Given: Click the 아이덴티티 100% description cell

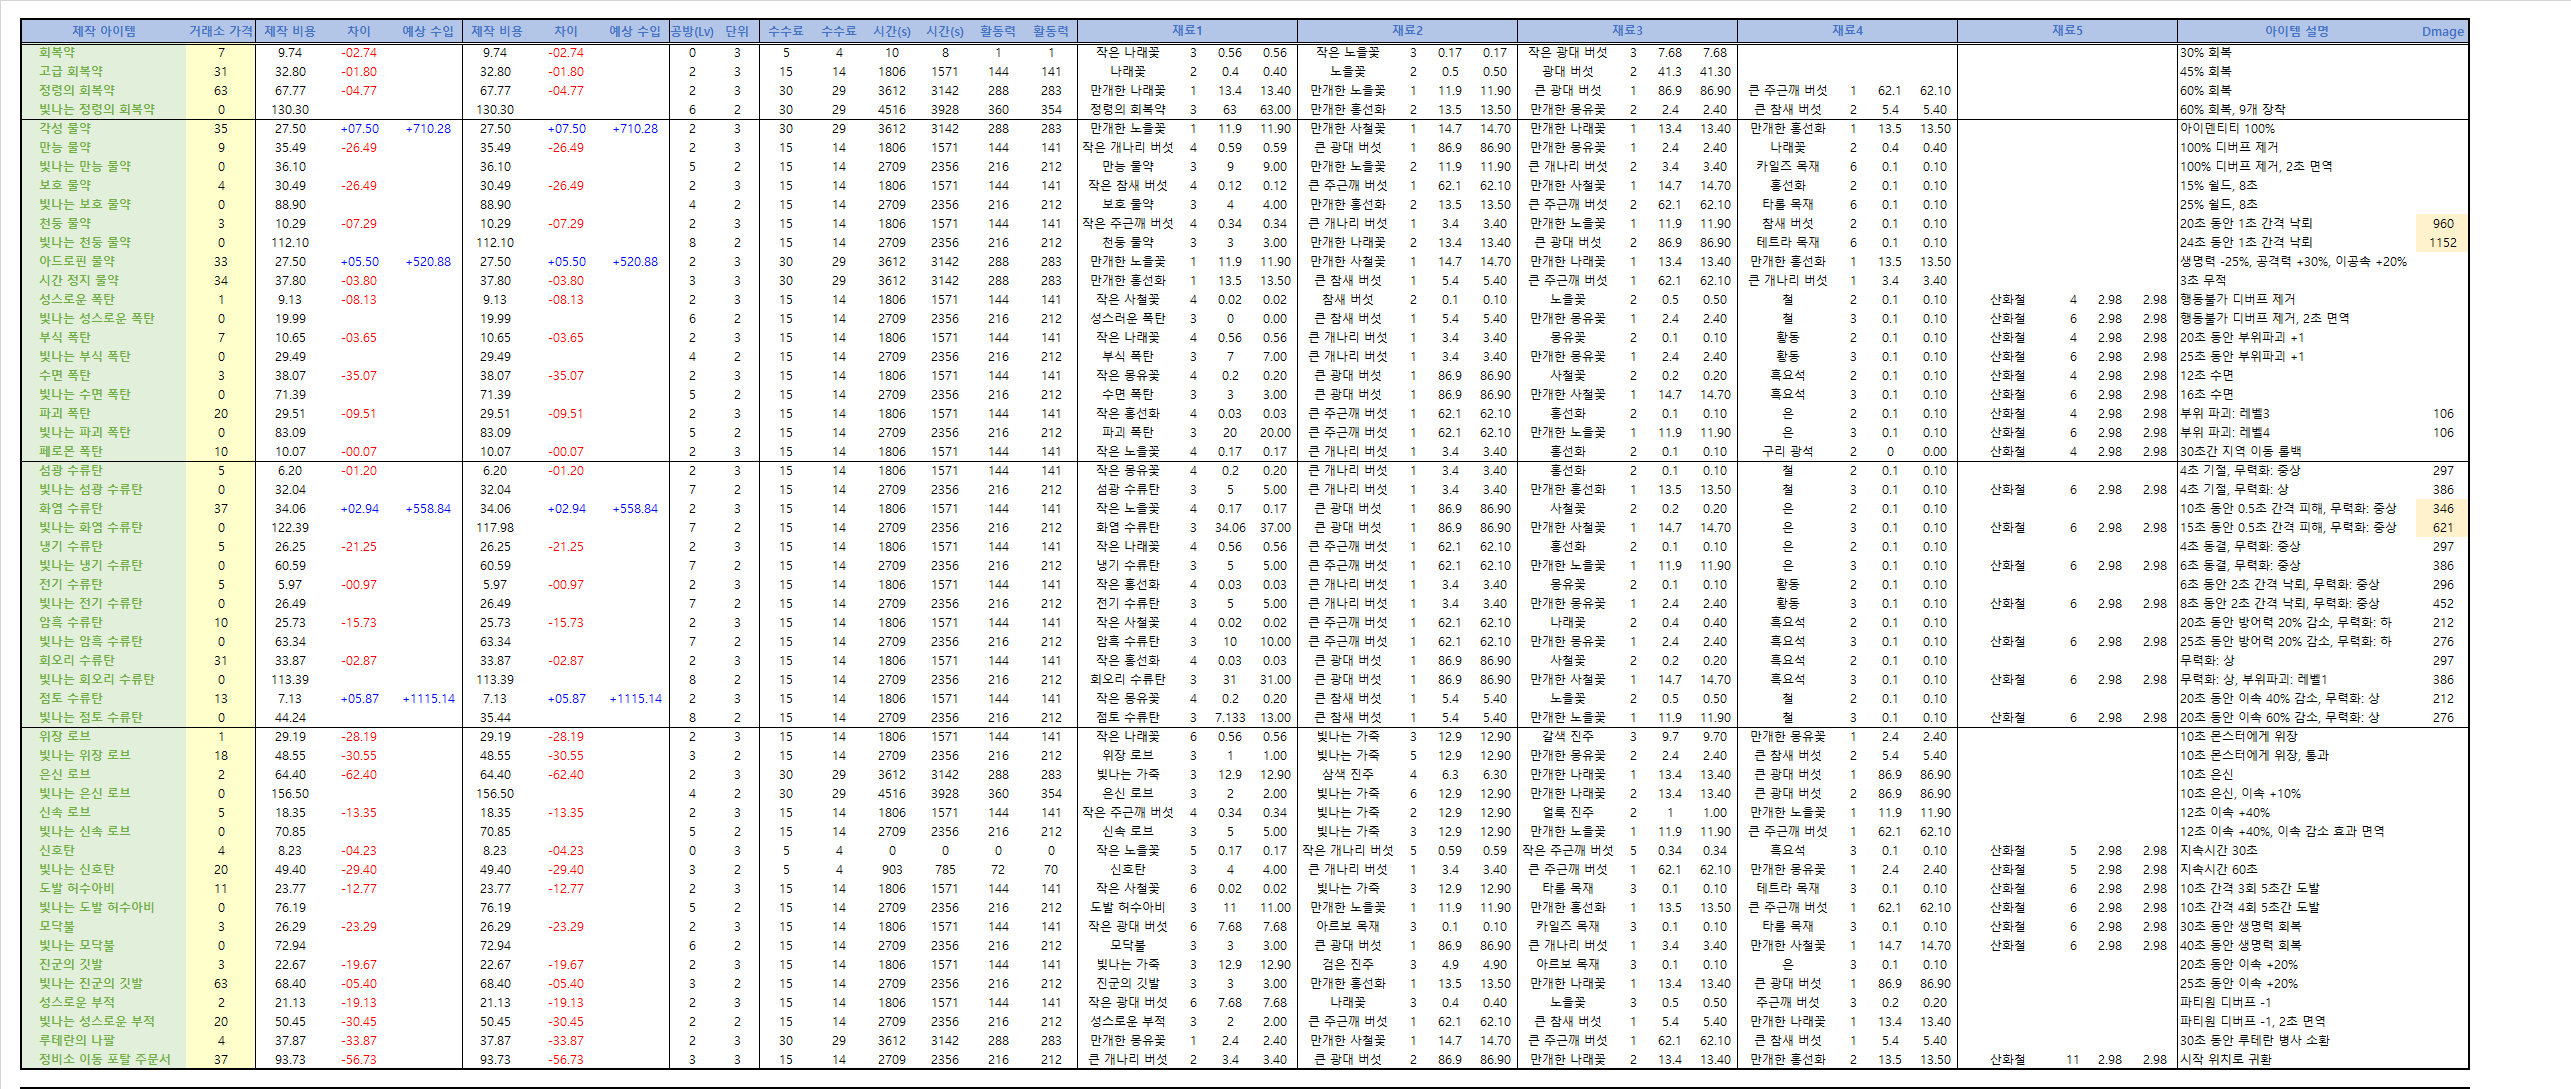Looking at the screenshot, I should [x=2227, y=128].
